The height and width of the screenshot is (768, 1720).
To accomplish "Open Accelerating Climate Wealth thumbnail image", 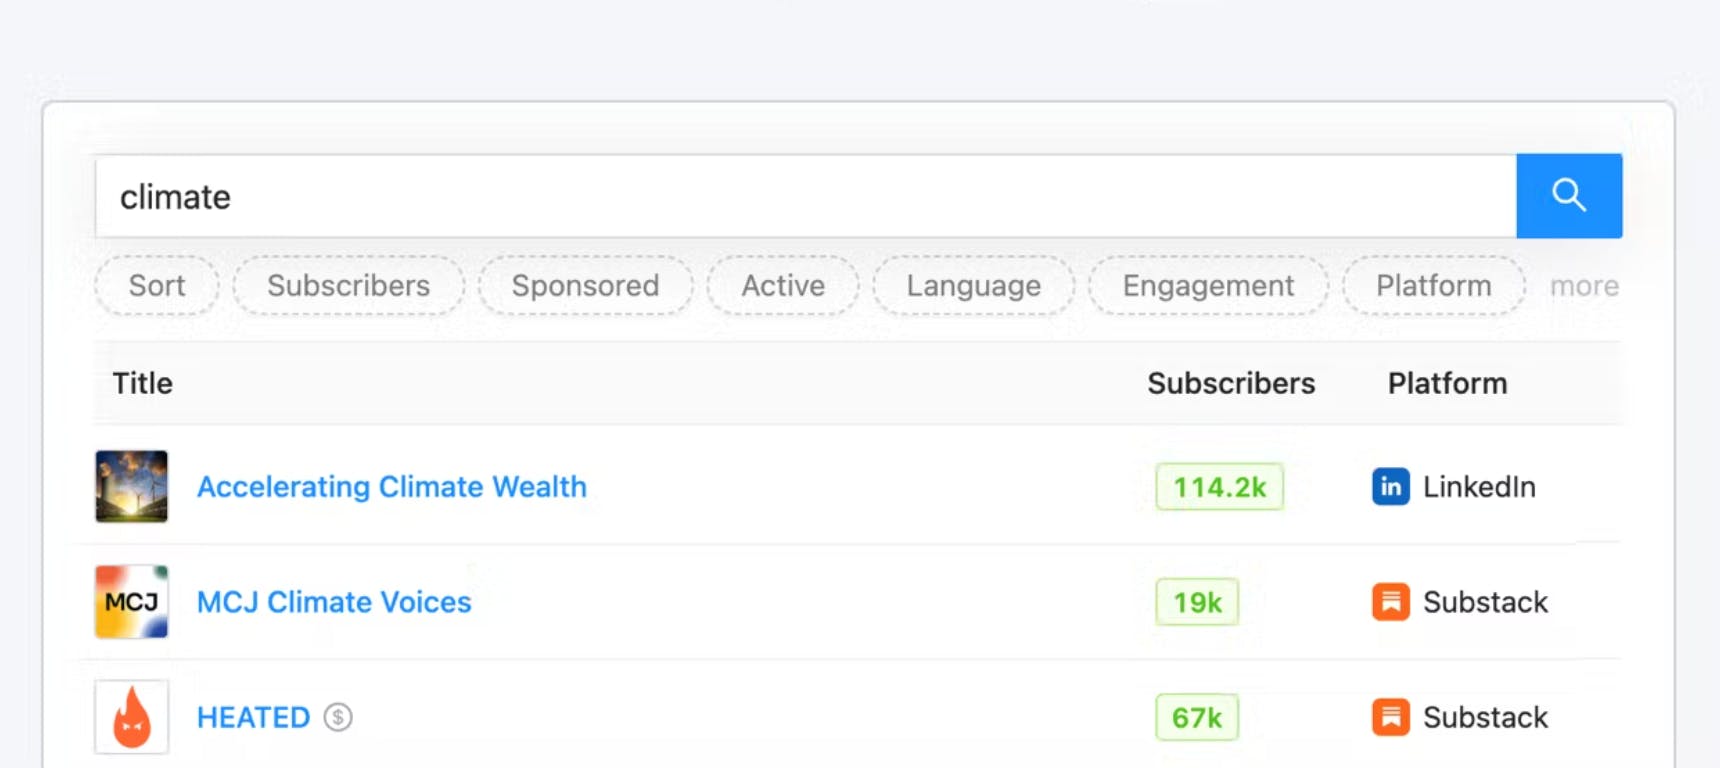I will (131, 487).
